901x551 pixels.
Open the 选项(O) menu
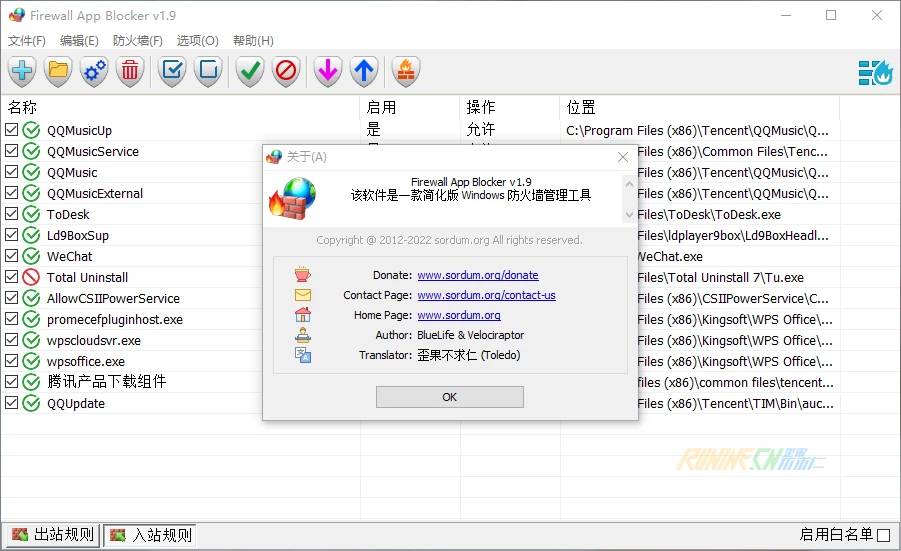(197, 41)
